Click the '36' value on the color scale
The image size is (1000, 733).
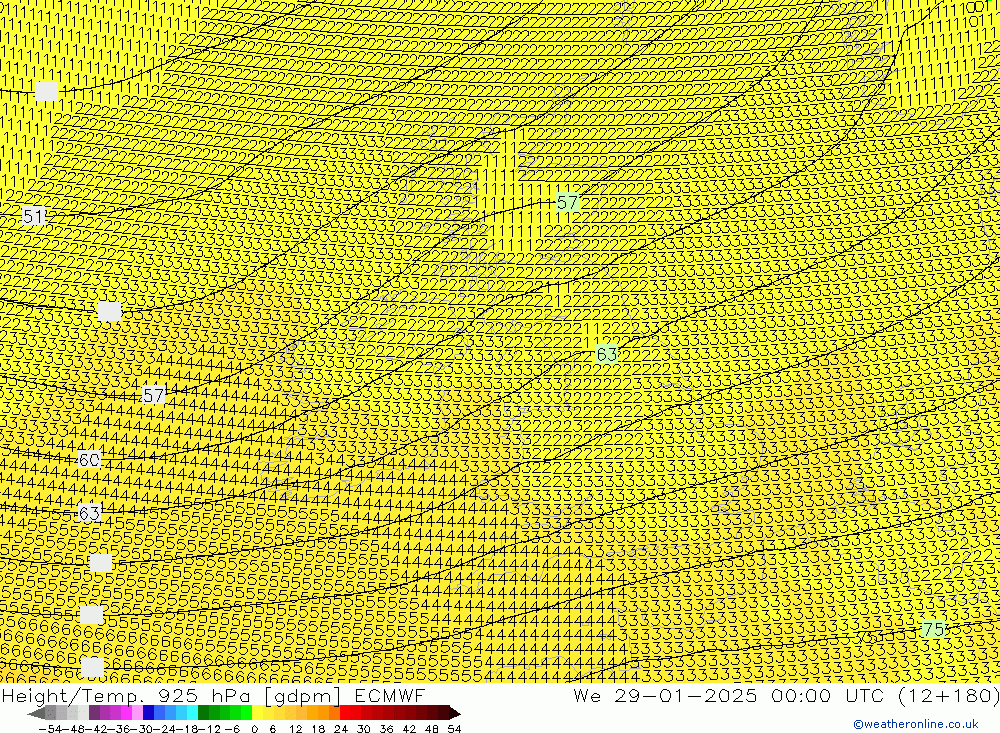click(386, 729)
